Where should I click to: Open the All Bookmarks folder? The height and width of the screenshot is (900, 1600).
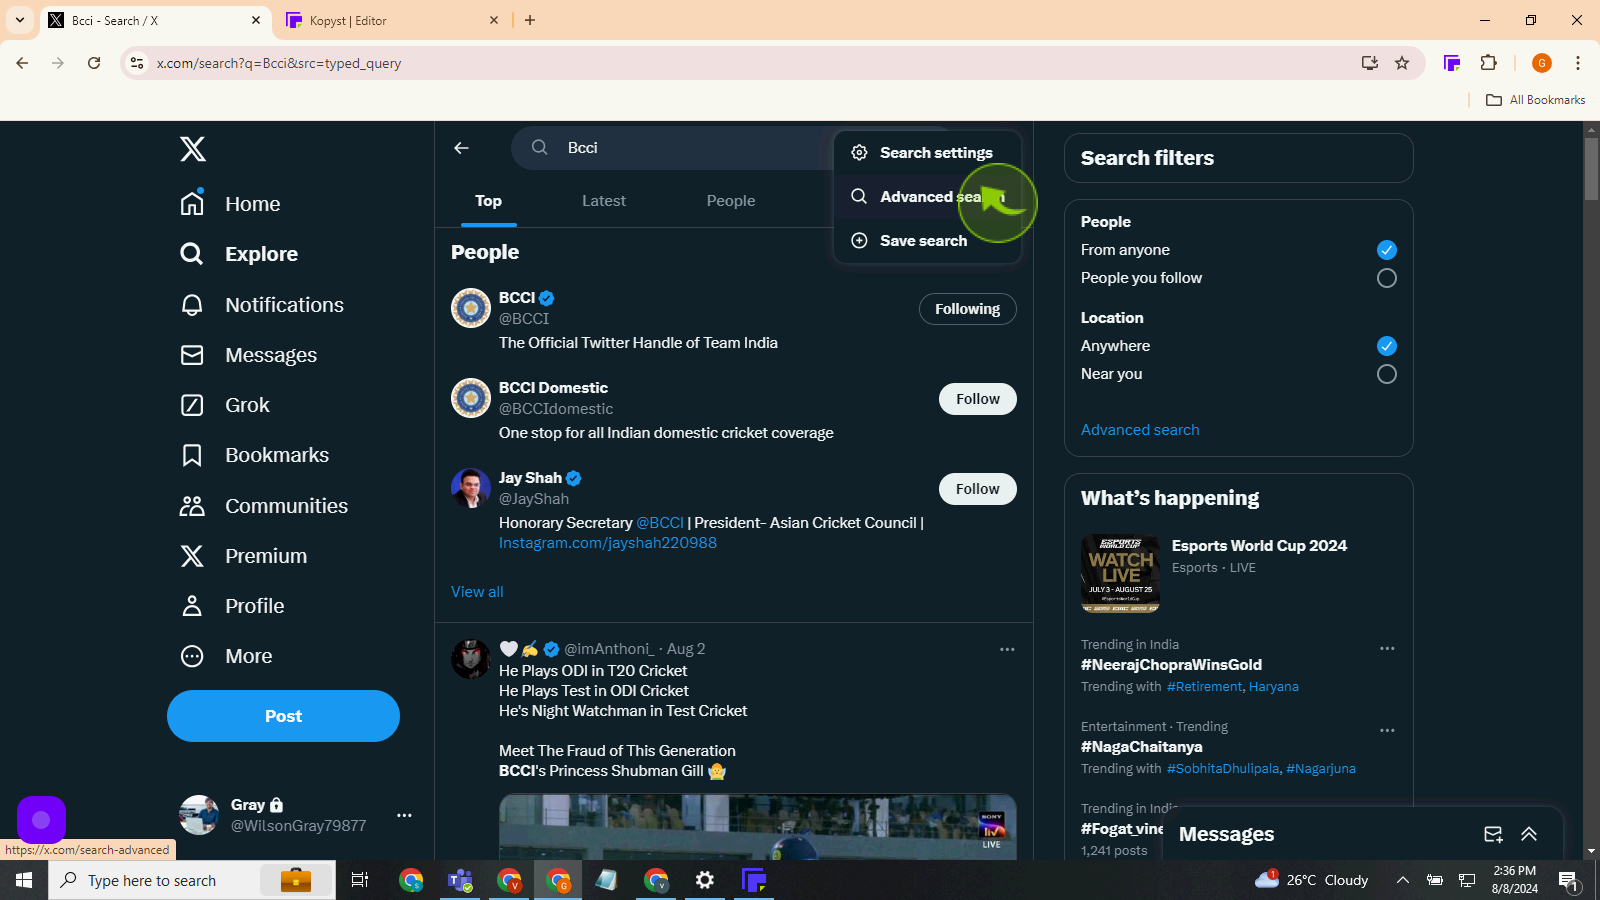coord(1535,100)
